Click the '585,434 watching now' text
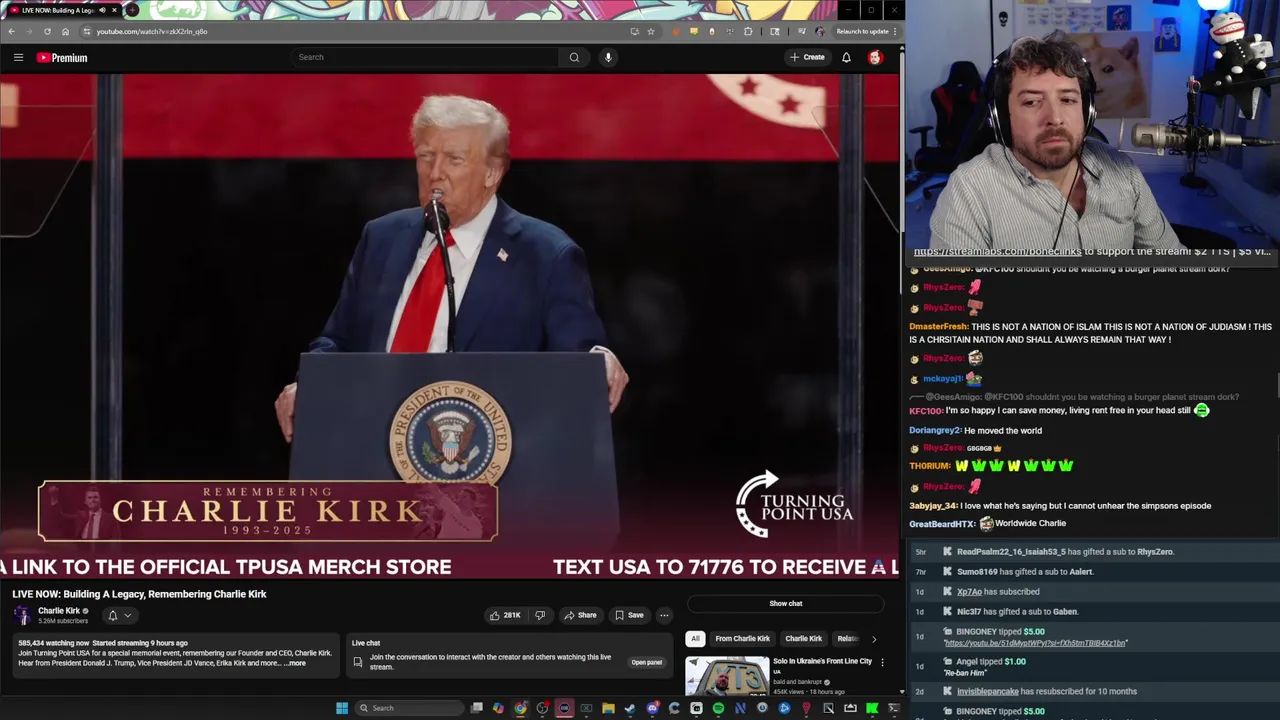This screenshot has width=1280, height=720. click(x=54, y=643)
